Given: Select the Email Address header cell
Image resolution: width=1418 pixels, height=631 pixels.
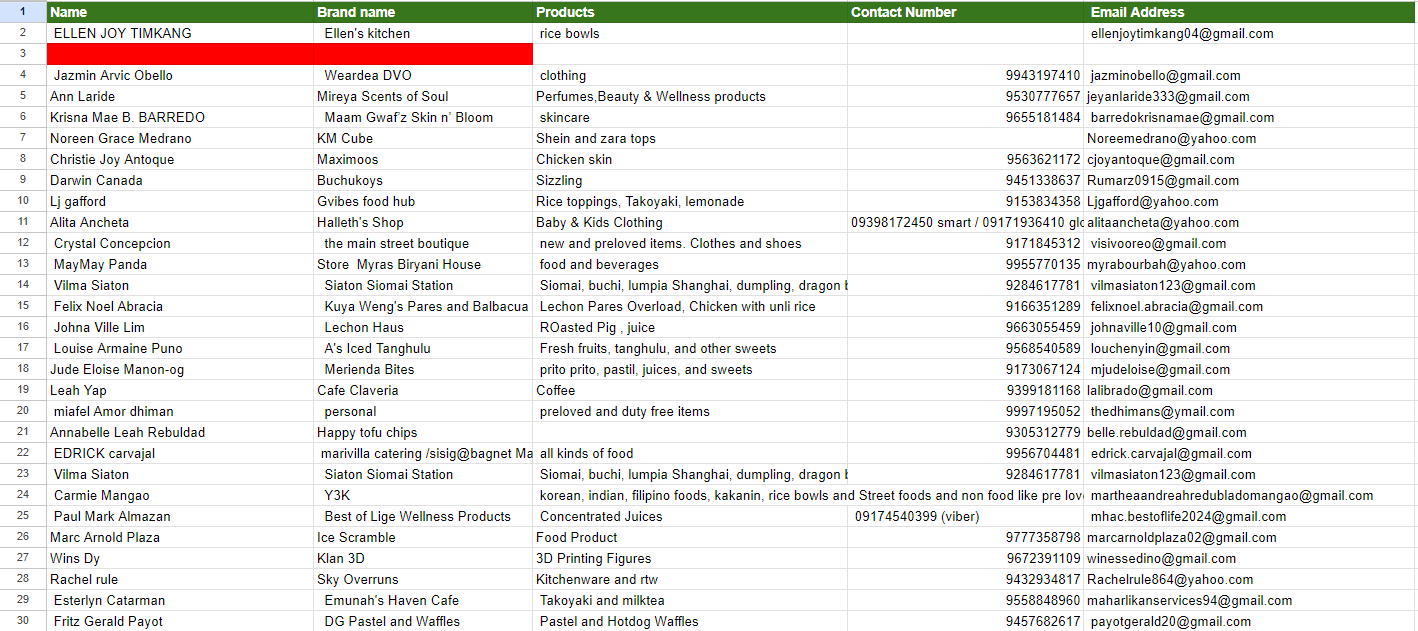Looking at the screenshot, I should [1251, 12].
